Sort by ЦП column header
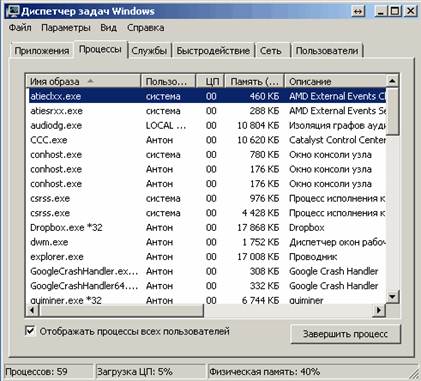The image size is (421, 381). (x=211, y=81)
